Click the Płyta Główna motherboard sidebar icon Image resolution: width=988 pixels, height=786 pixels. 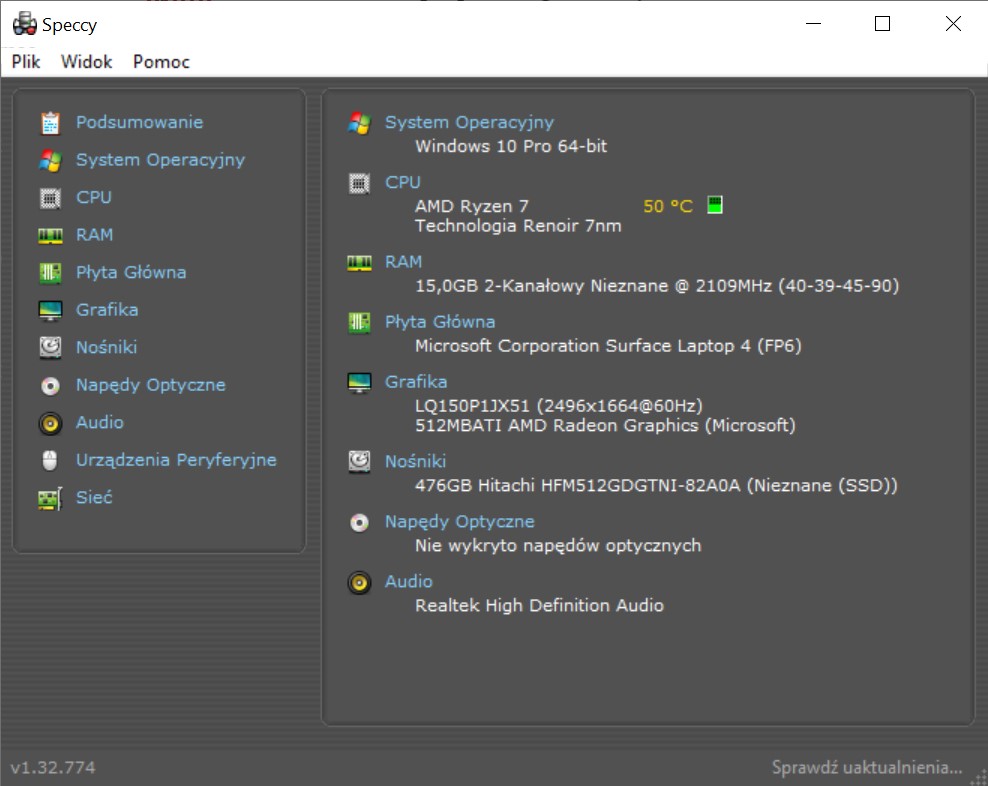pyautogui.click(x=50, y=272)
